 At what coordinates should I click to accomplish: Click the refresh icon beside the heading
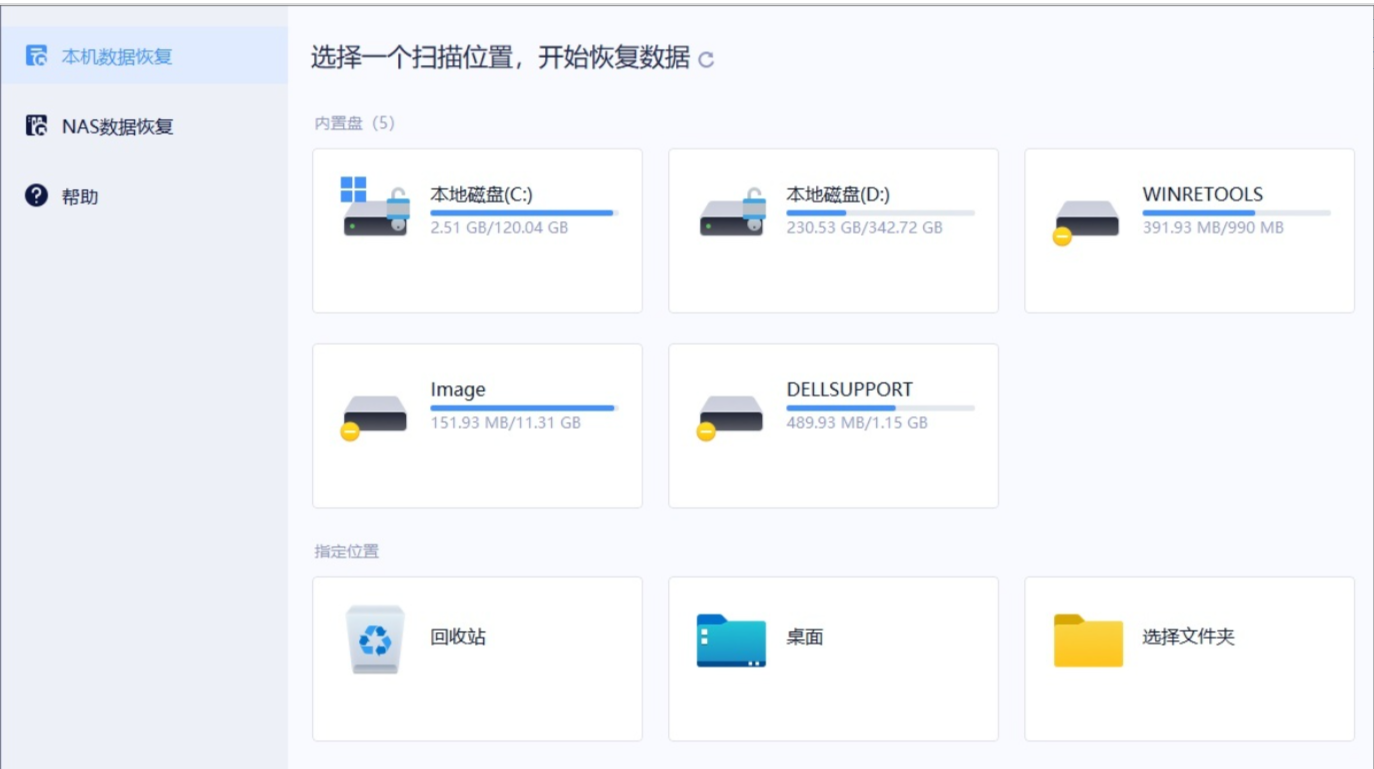click(706, 60)
